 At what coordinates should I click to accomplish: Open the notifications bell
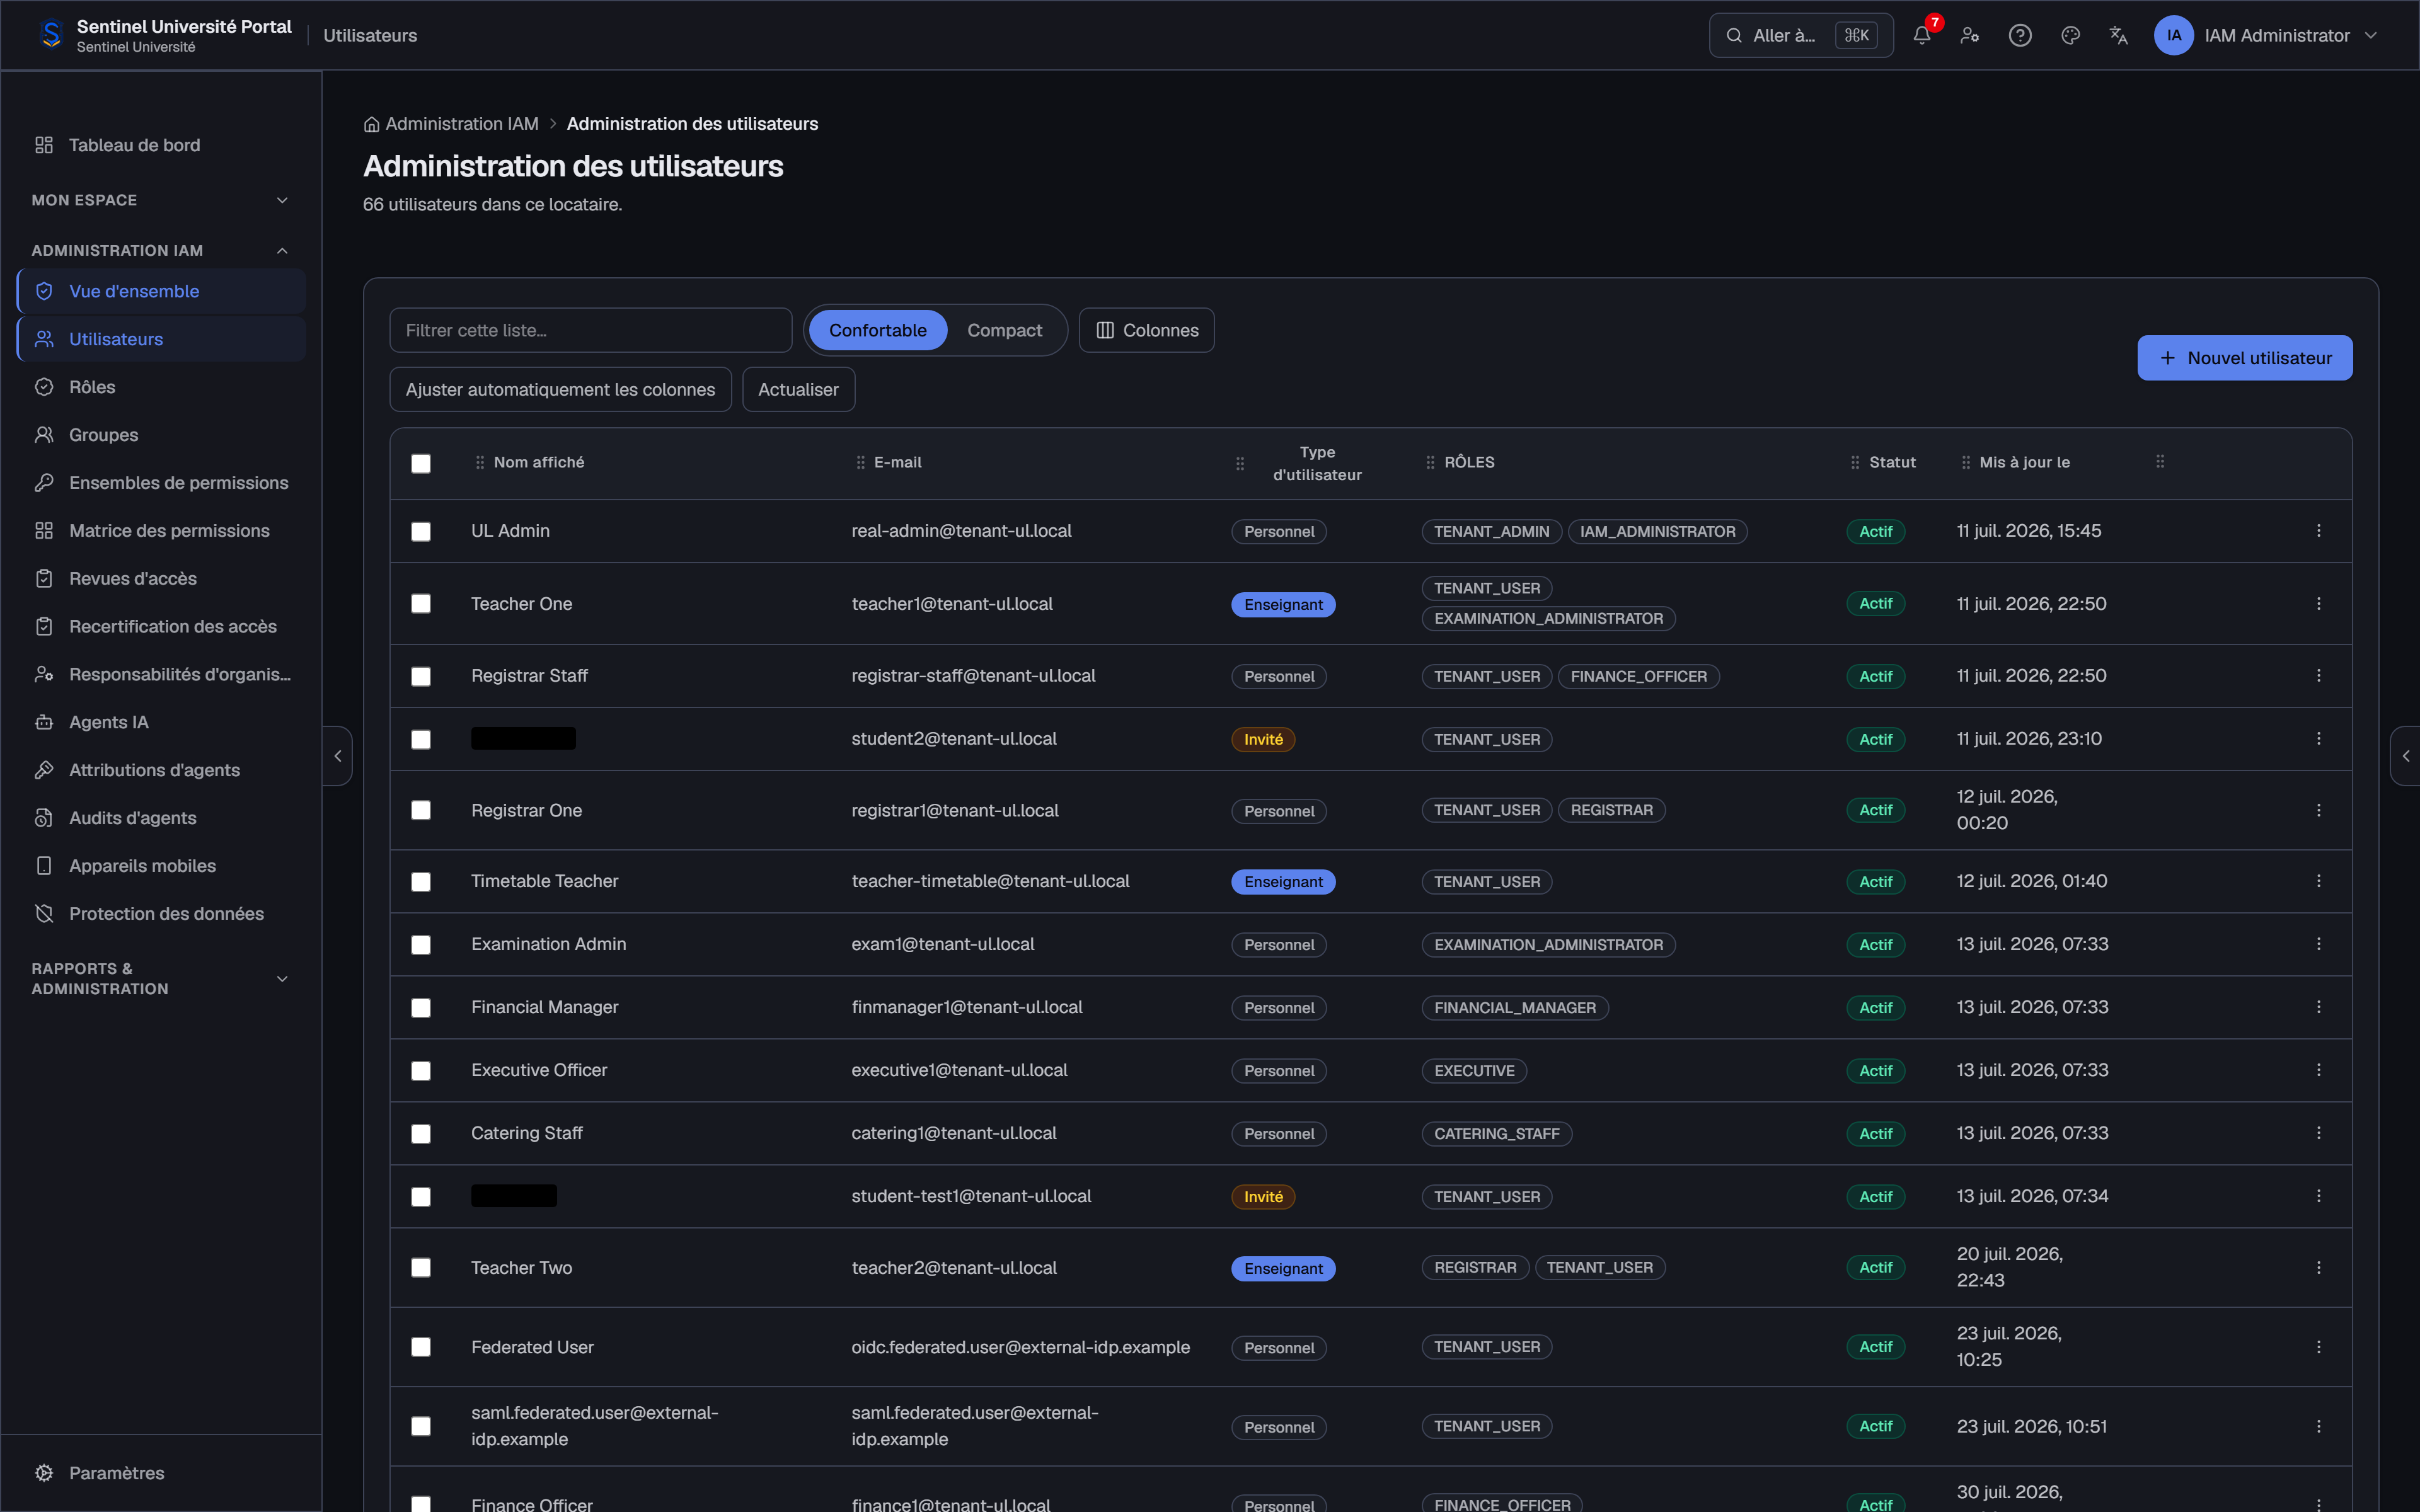point(1921,35)
